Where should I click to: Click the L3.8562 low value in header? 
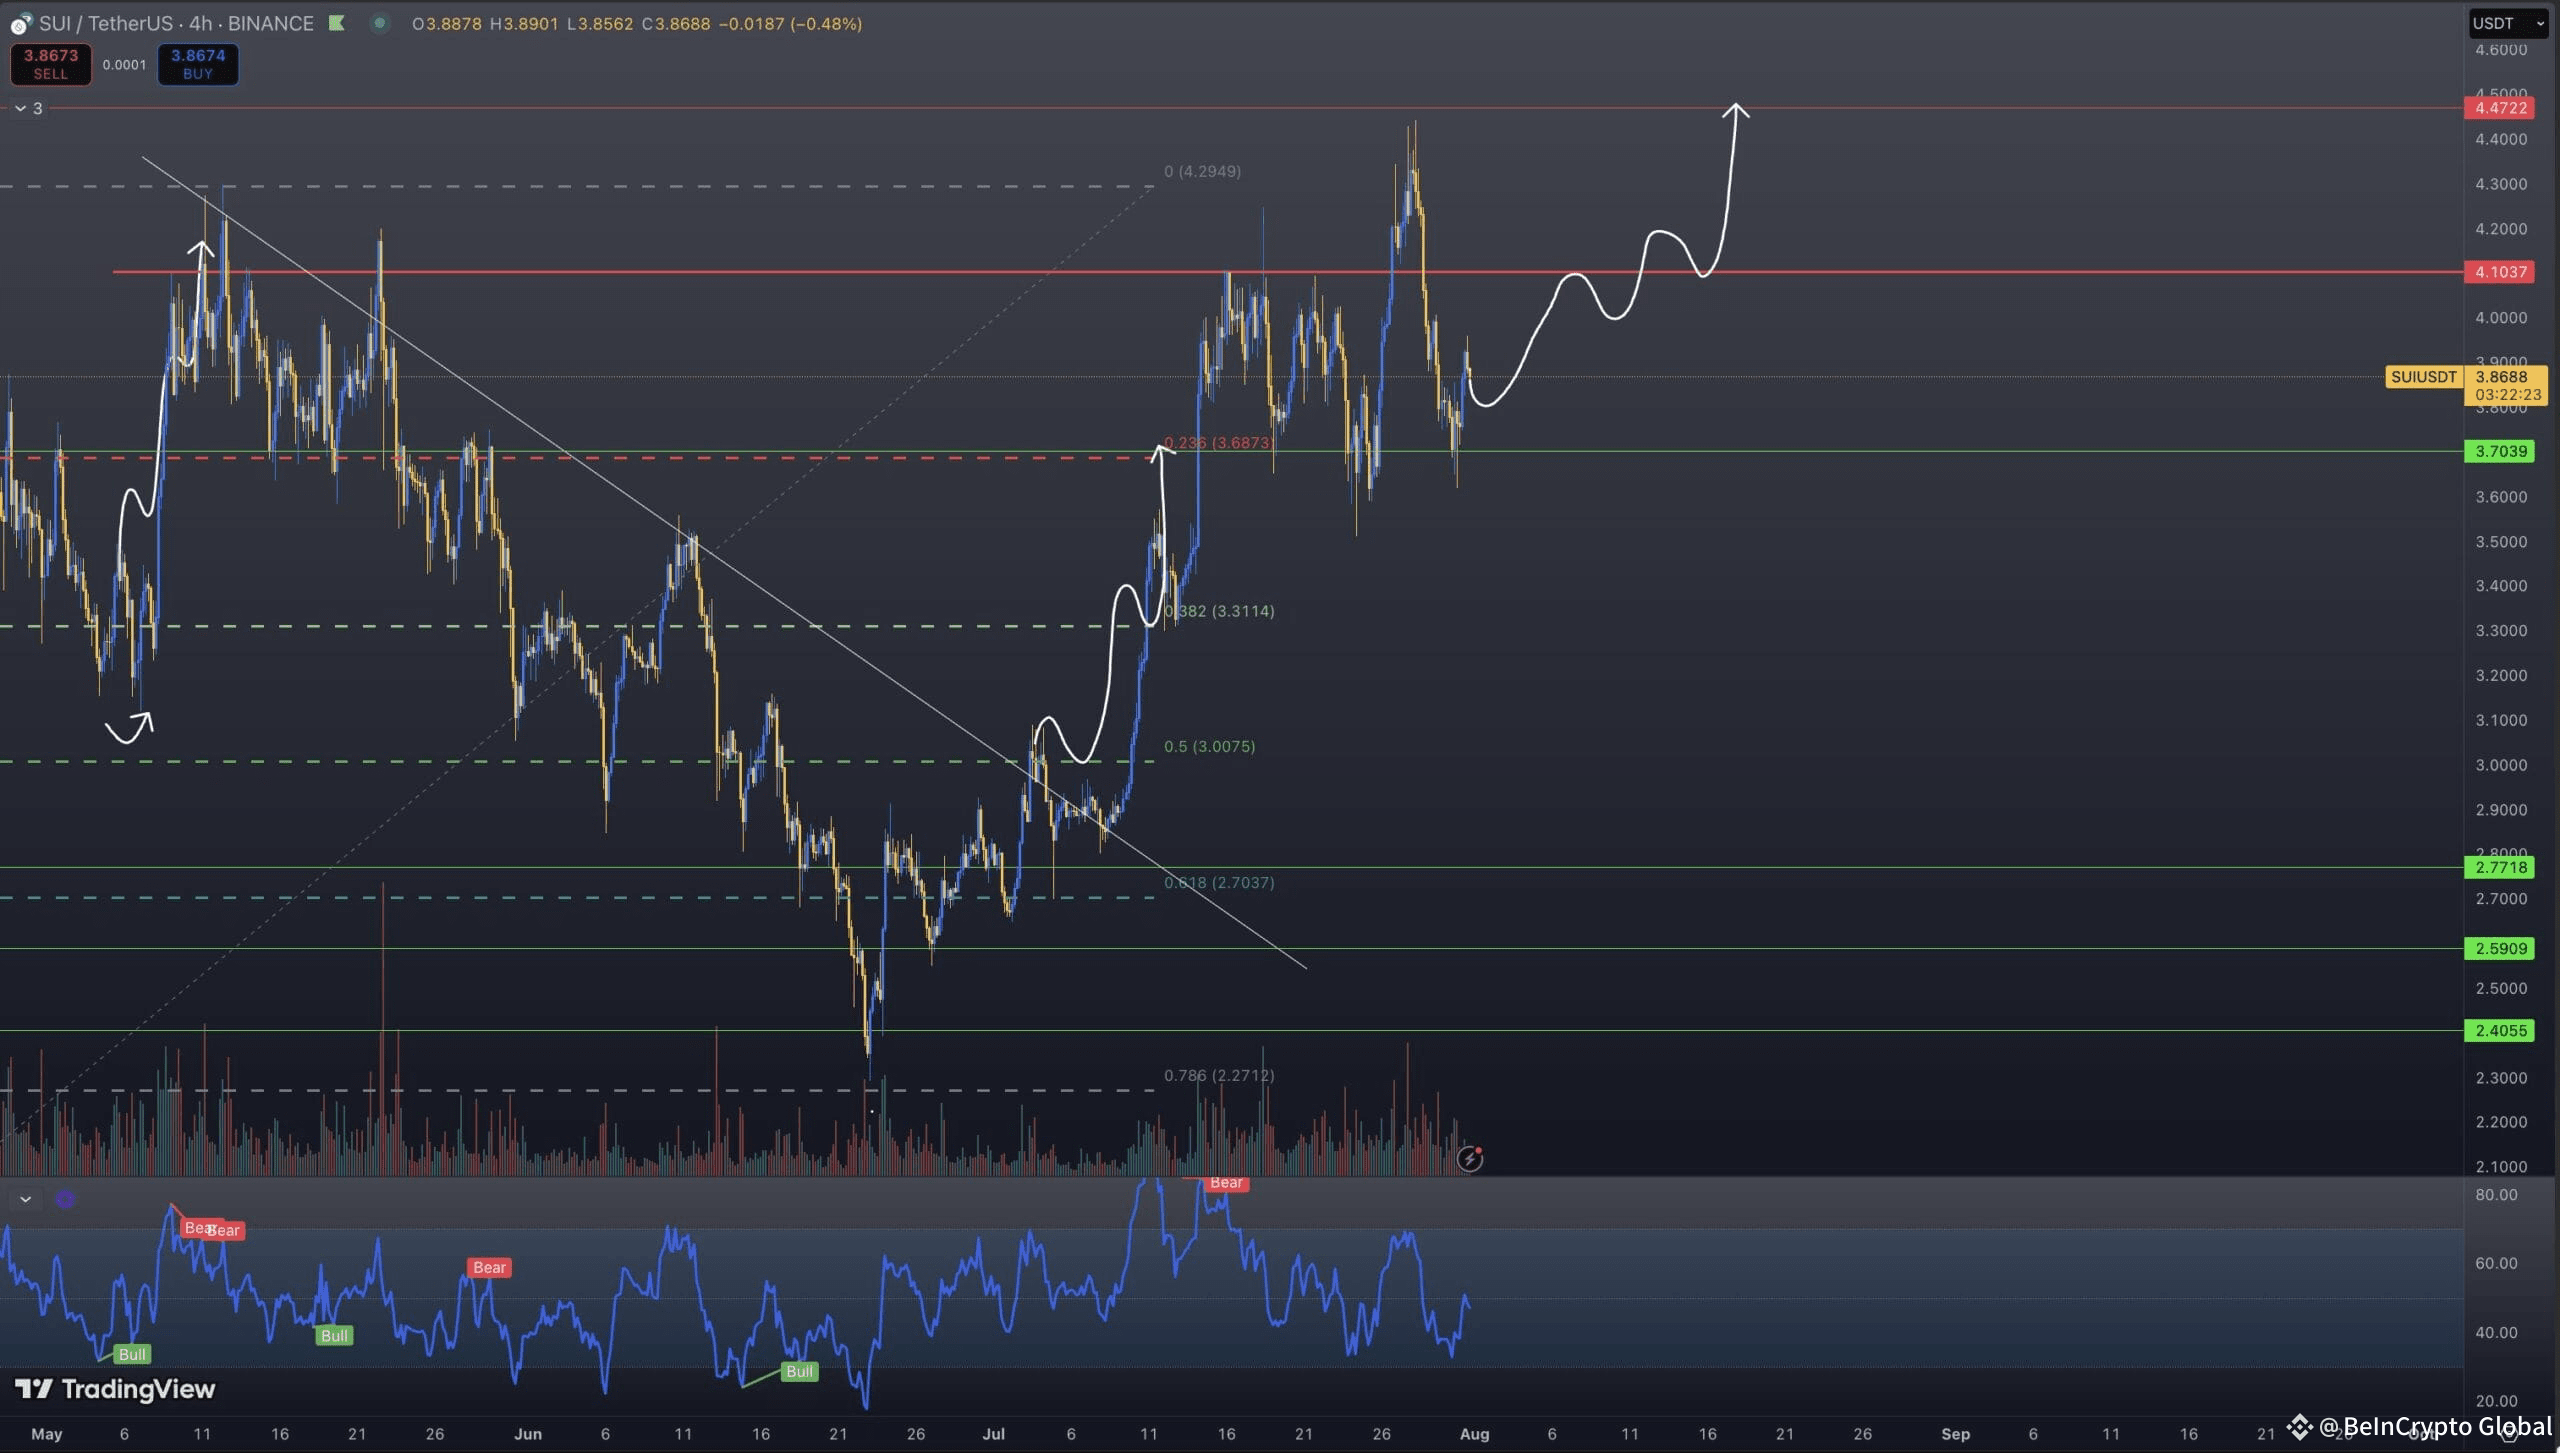tap(600, 23)
